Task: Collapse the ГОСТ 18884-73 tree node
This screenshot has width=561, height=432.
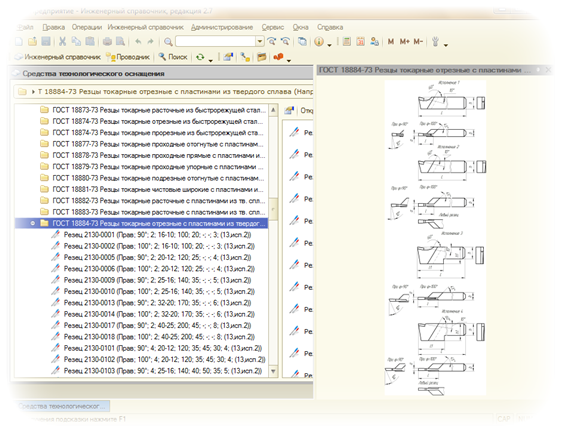Action: point(33,223)
